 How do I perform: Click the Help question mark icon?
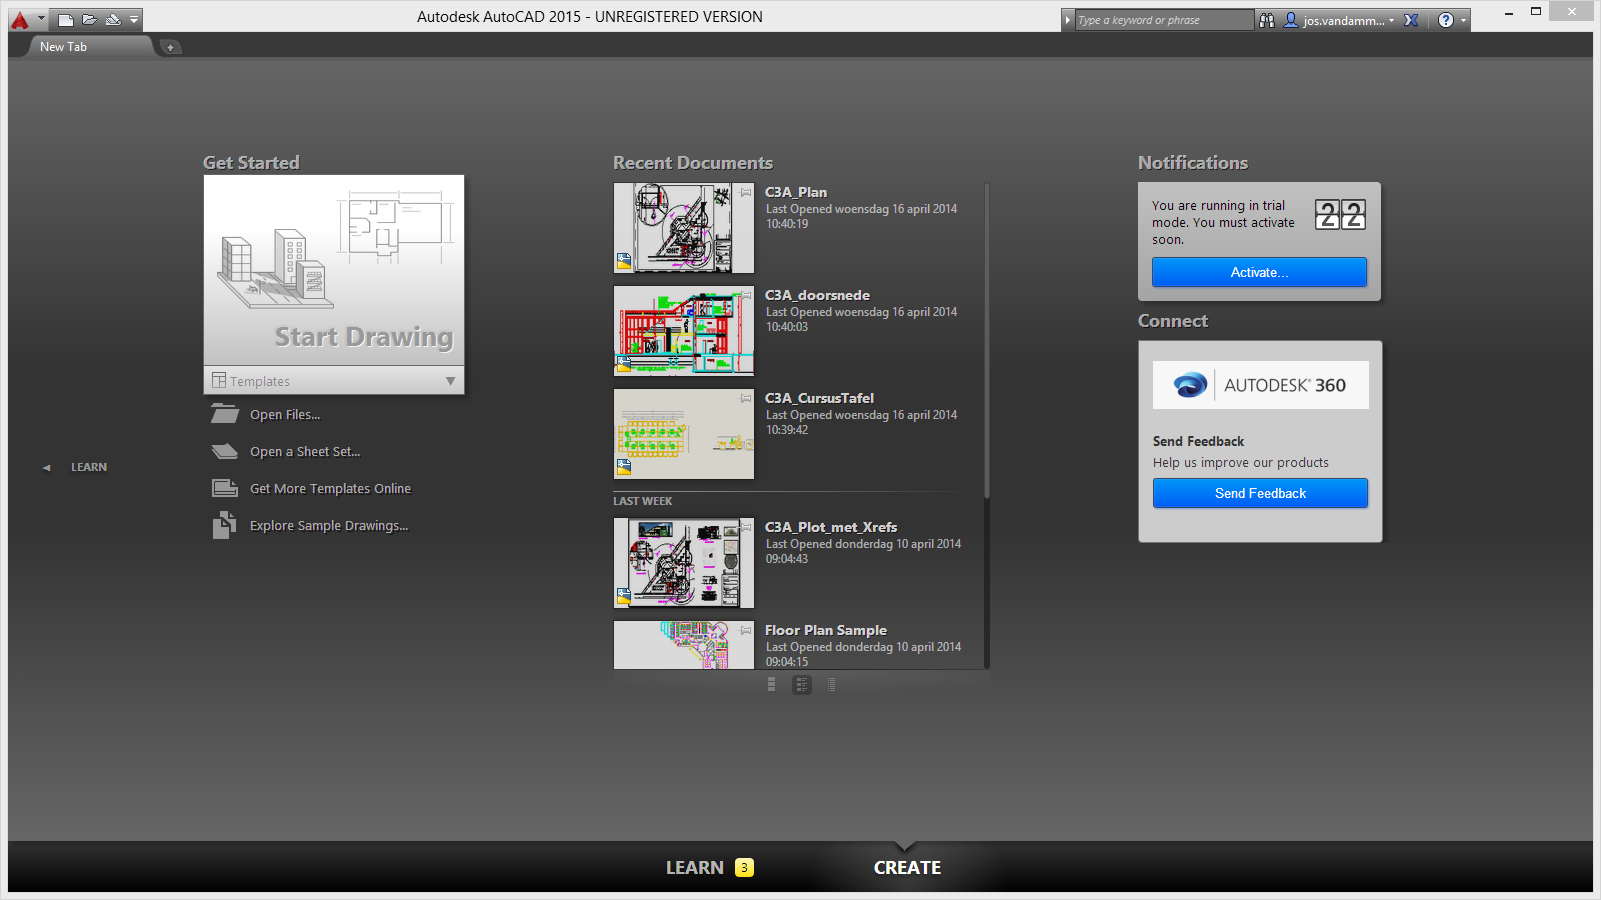pyautogui.click(x=1446, y=20)
